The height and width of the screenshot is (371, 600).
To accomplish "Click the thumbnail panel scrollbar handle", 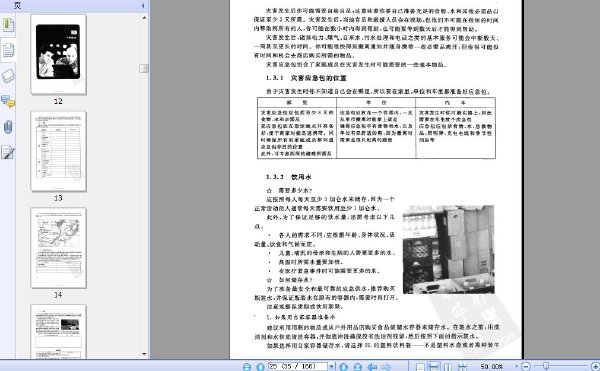I will 144,68.
